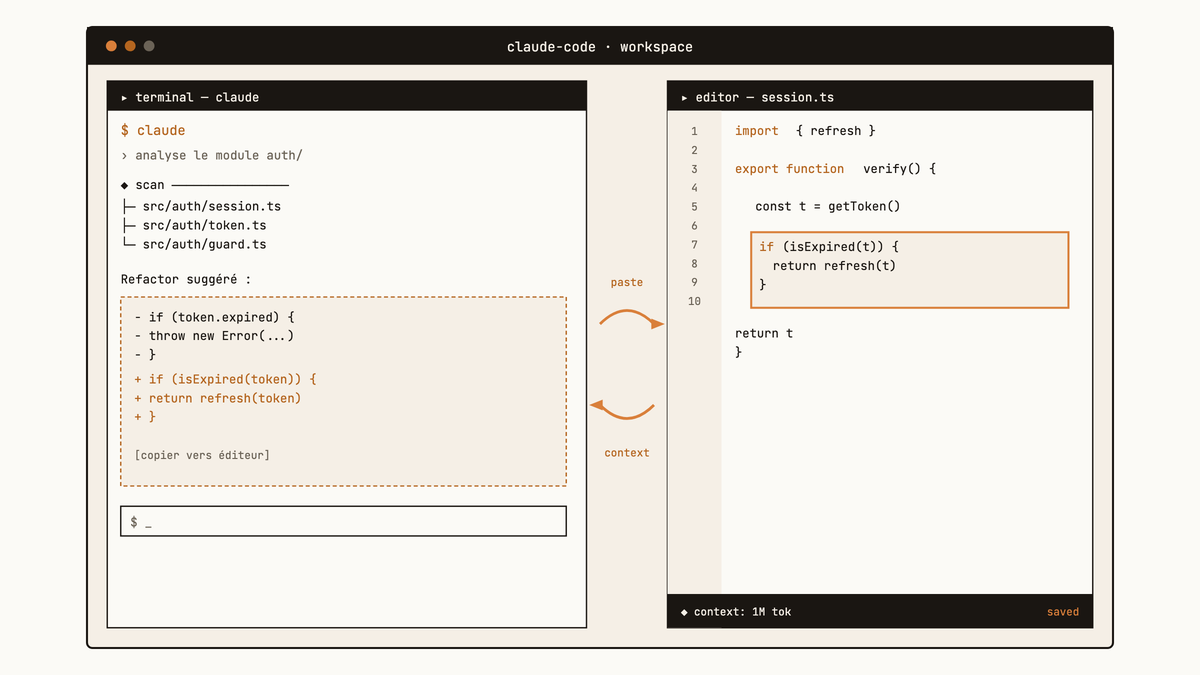Click the 'analyse le module auth/' prompt line
1200x675 pixels.
click(211, 155)
